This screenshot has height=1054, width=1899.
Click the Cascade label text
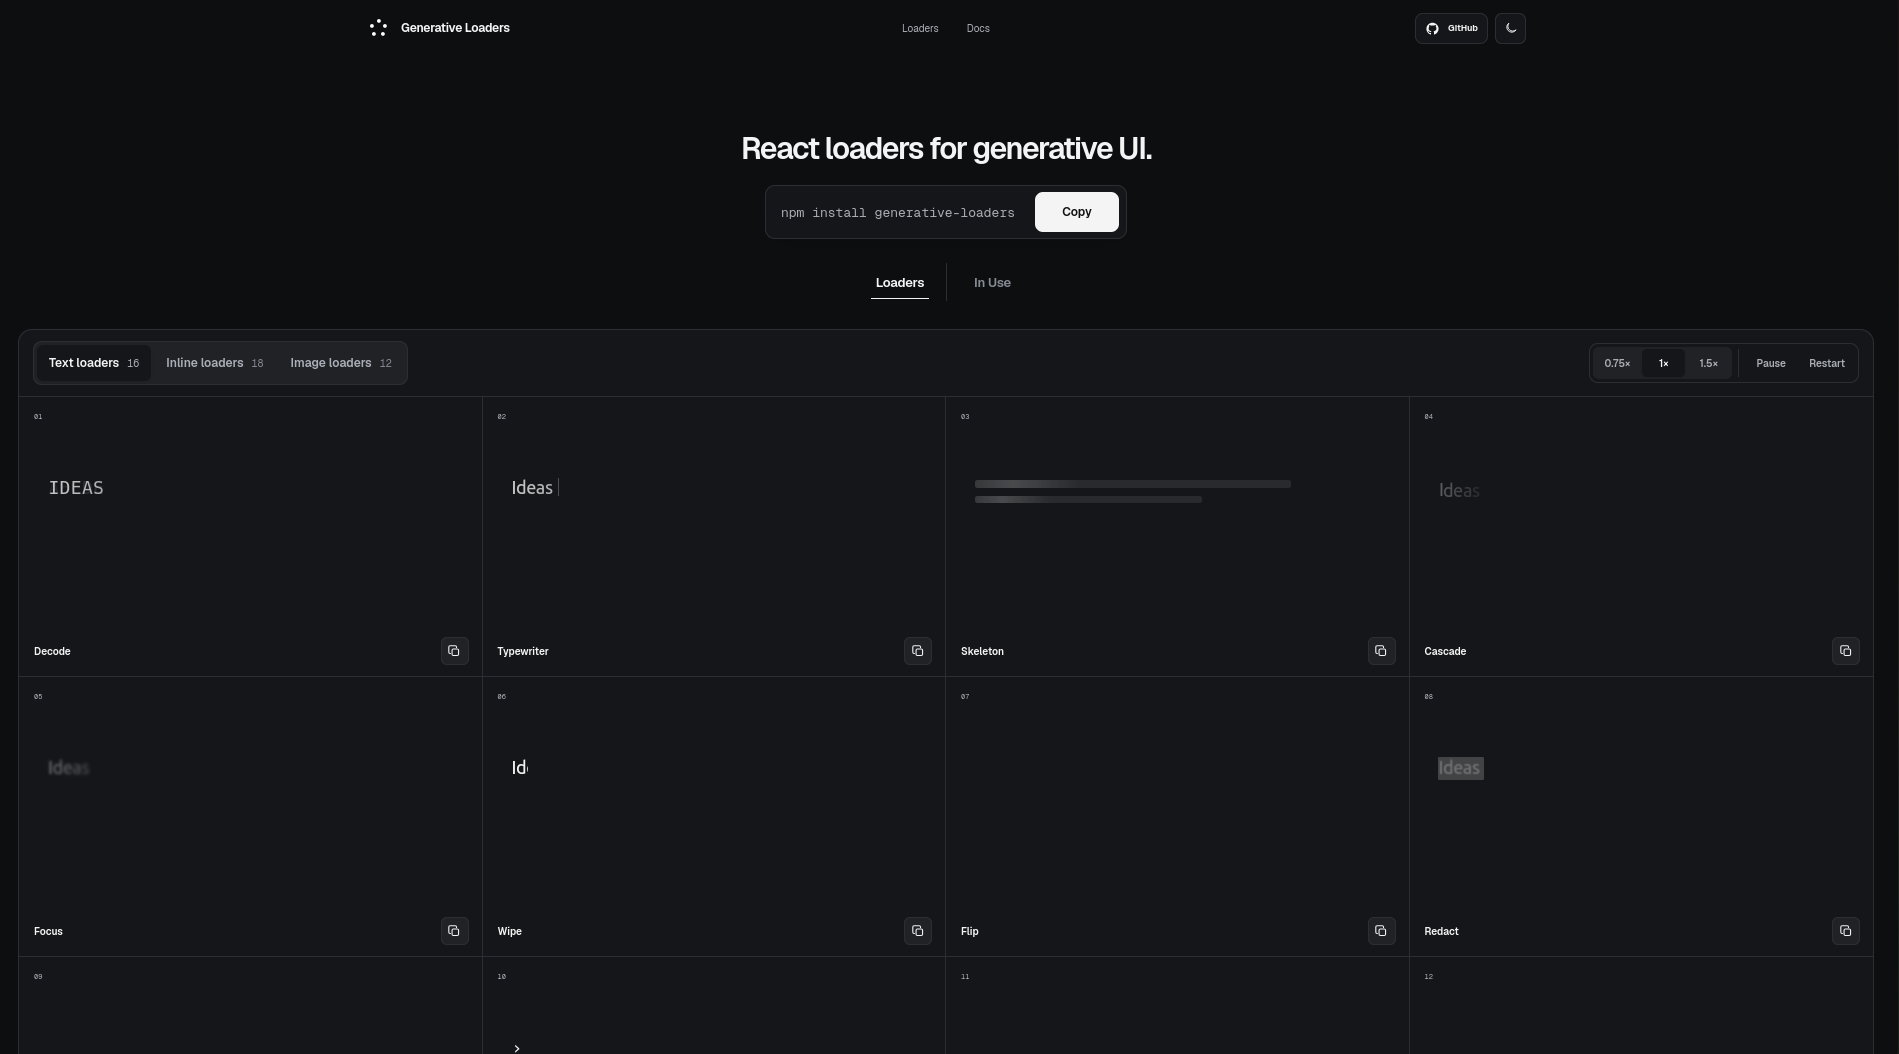(1444, 651)
